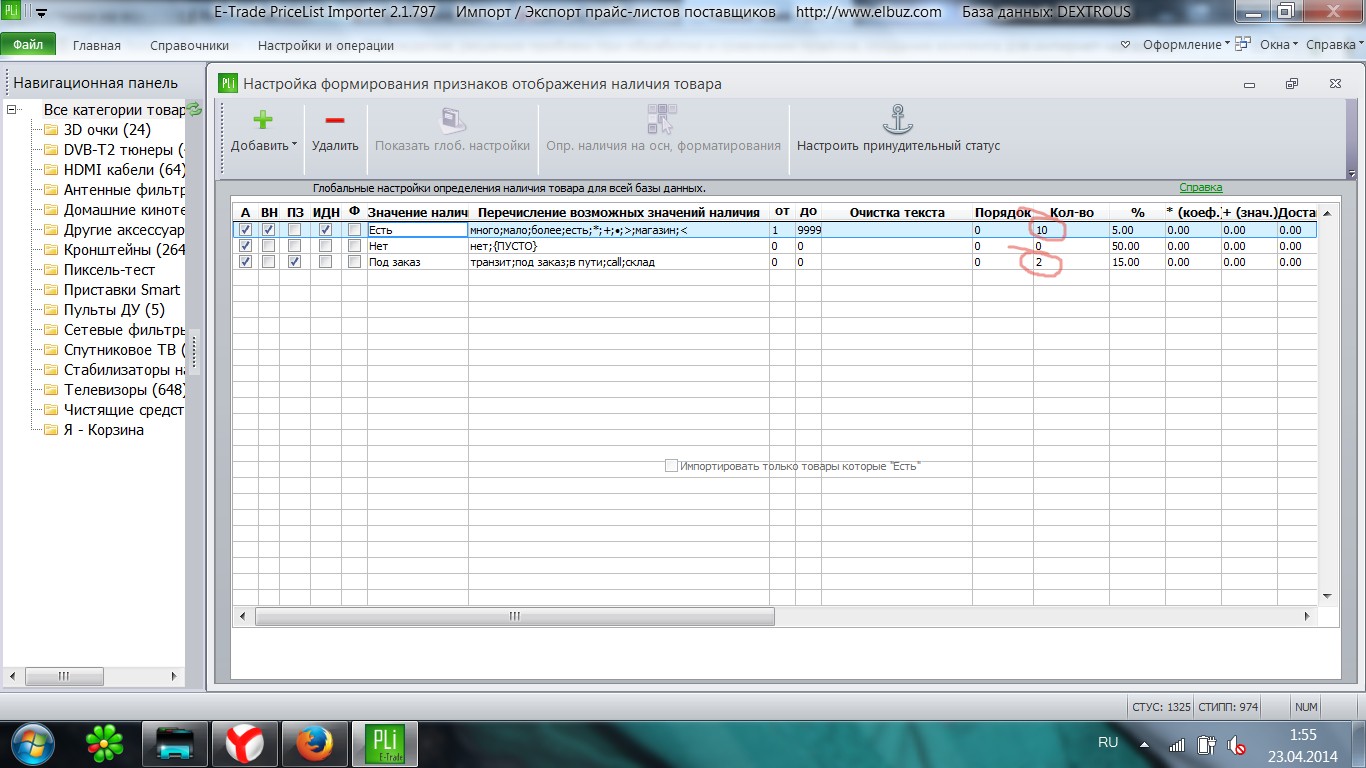Click the anchor forced status icon
Viewport: 1366px width, 768px height.
pyautogui.click(x=898, y=120)
